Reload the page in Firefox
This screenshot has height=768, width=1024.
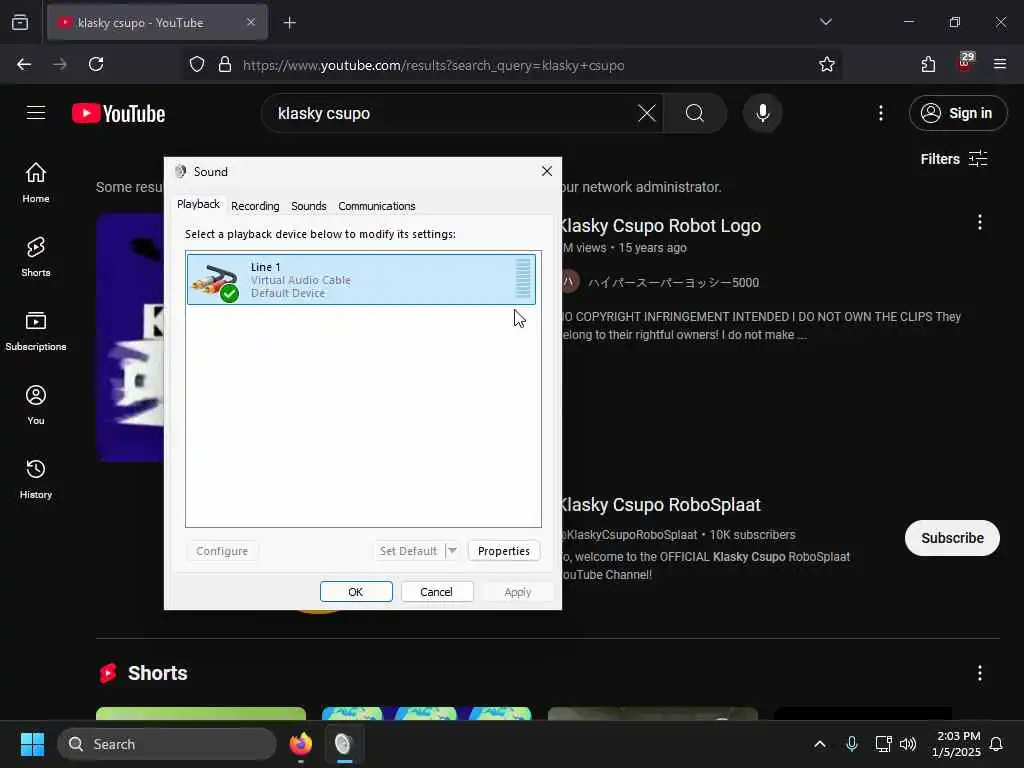click(x=96, y=65)
